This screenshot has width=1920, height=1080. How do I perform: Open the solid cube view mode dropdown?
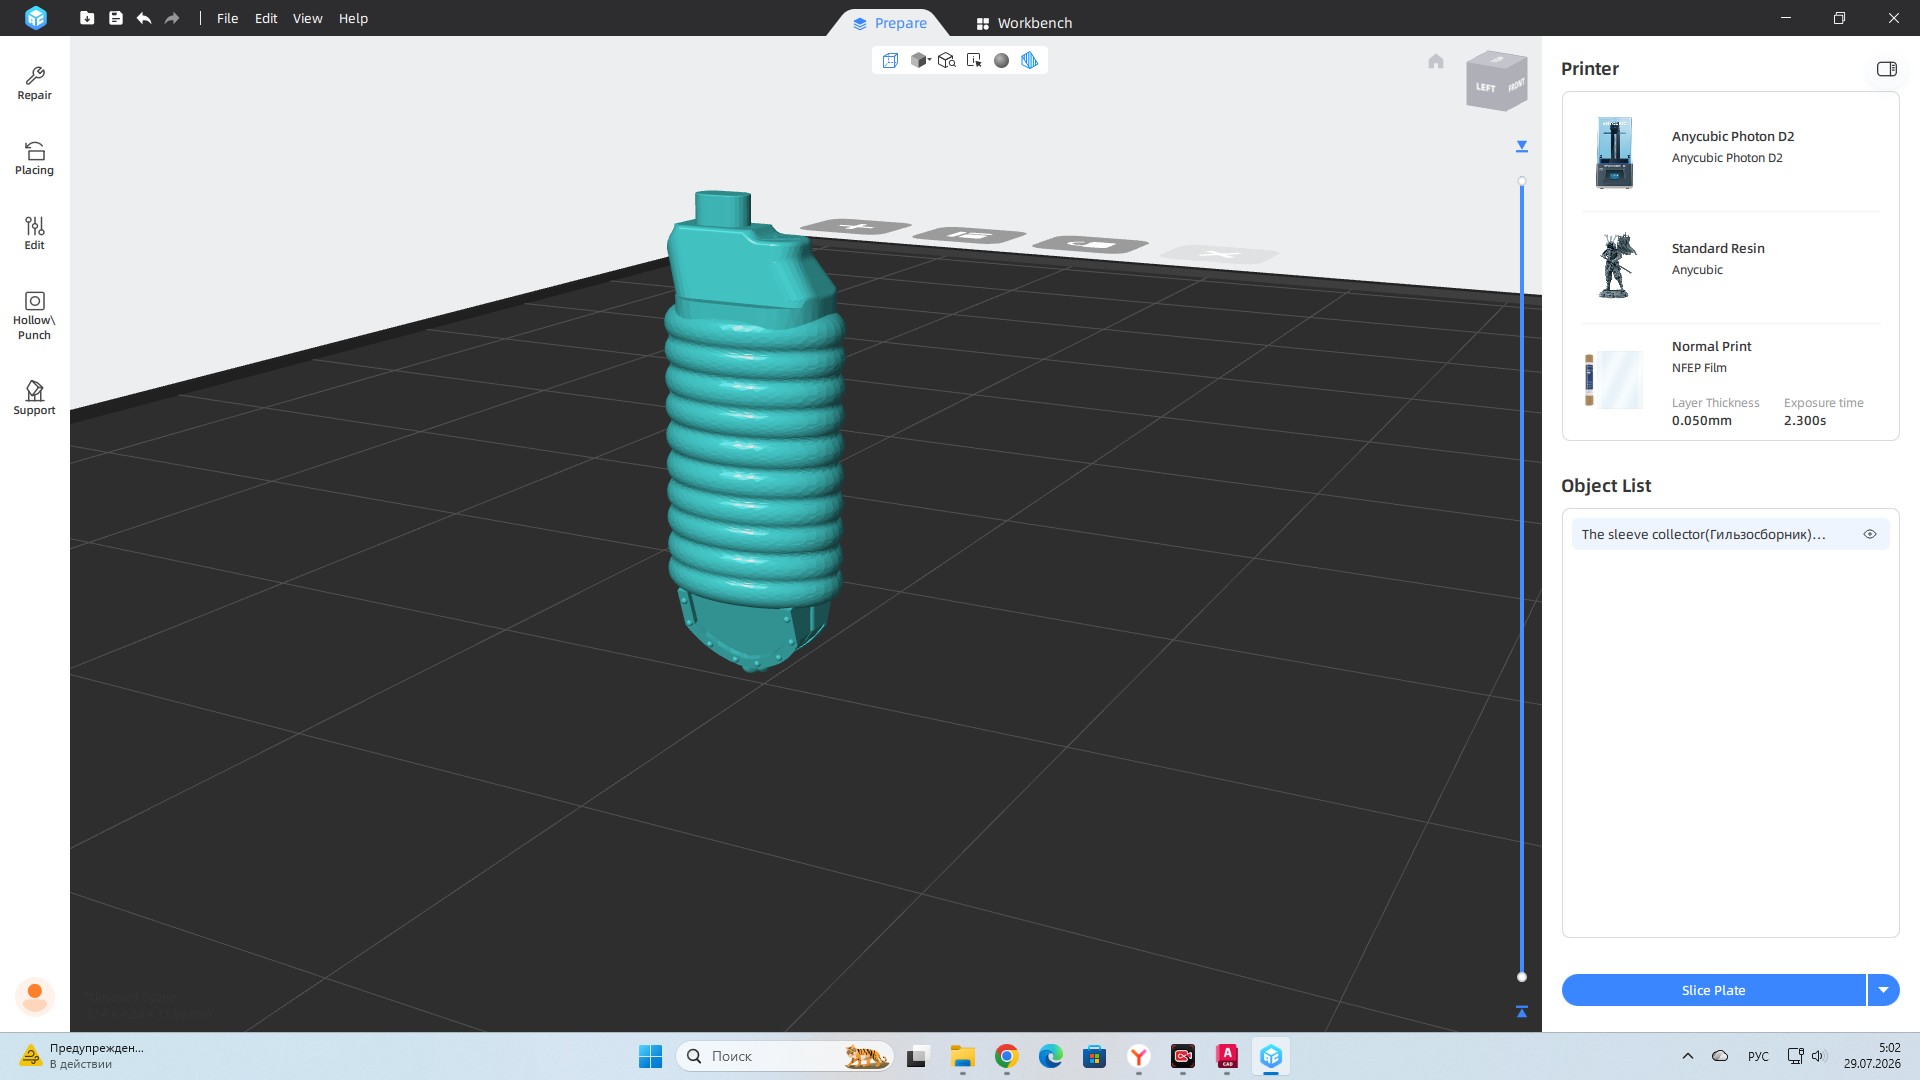[x=920, y=61]
